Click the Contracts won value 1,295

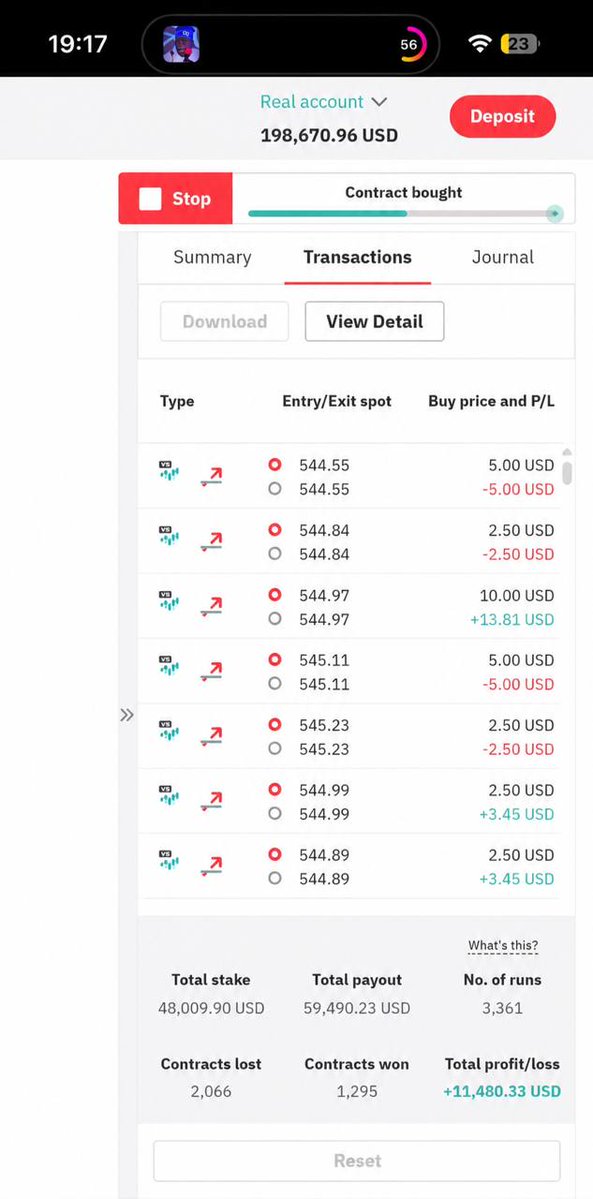tap(357, 1092)
